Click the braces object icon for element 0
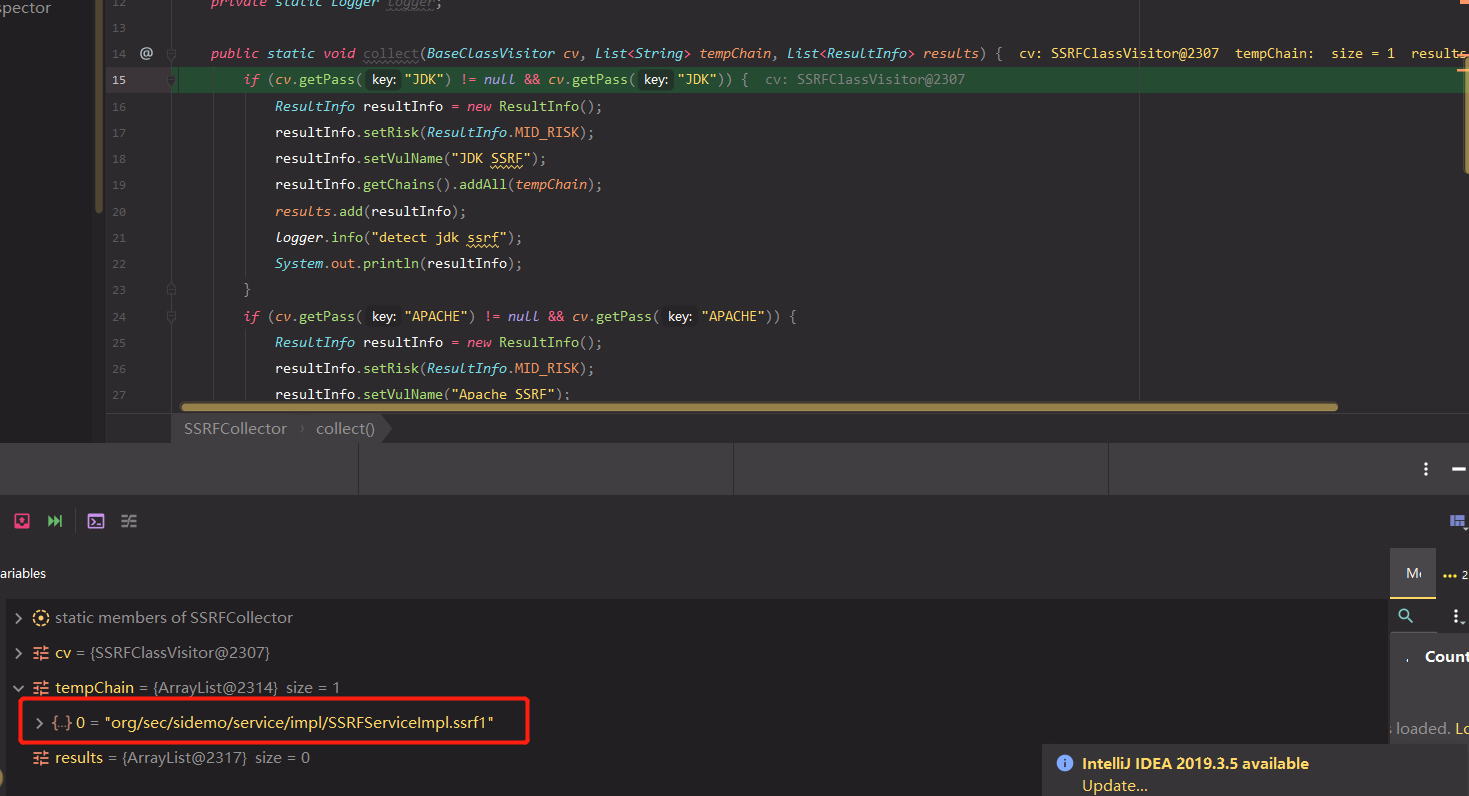The width and height of the screenshot is (1469, 796). 61,722
